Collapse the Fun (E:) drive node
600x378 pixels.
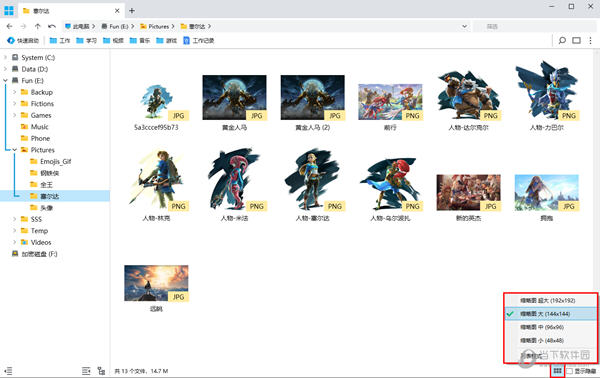click(x=5, y=80)
